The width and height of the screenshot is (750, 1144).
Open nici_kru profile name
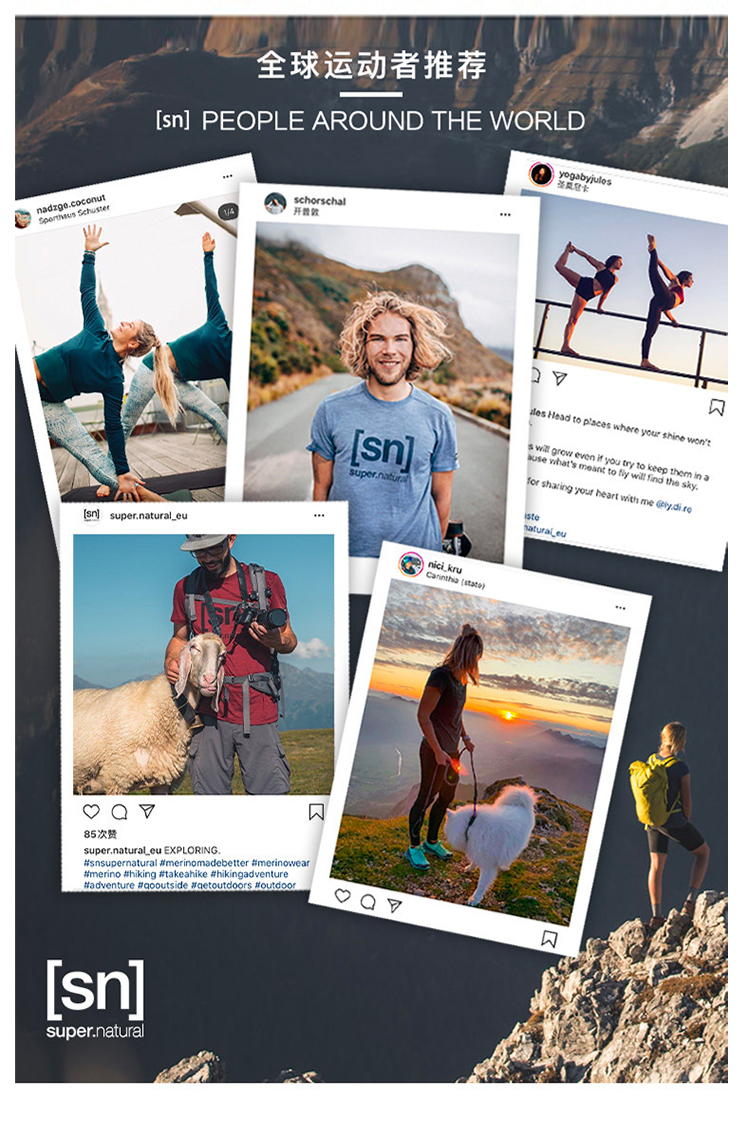pos(445,567)
